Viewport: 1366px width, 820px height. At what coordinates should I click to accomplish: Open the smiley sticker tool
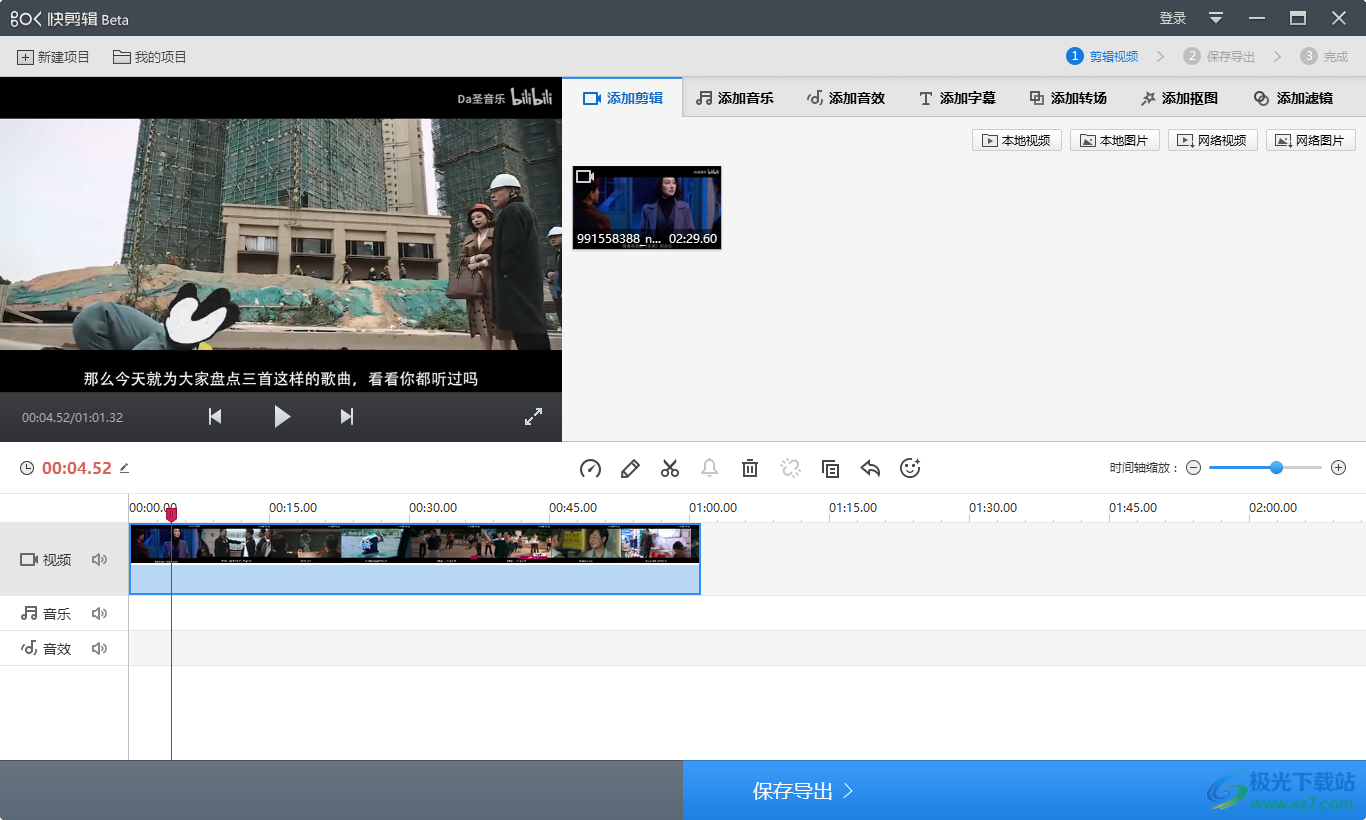910,468
